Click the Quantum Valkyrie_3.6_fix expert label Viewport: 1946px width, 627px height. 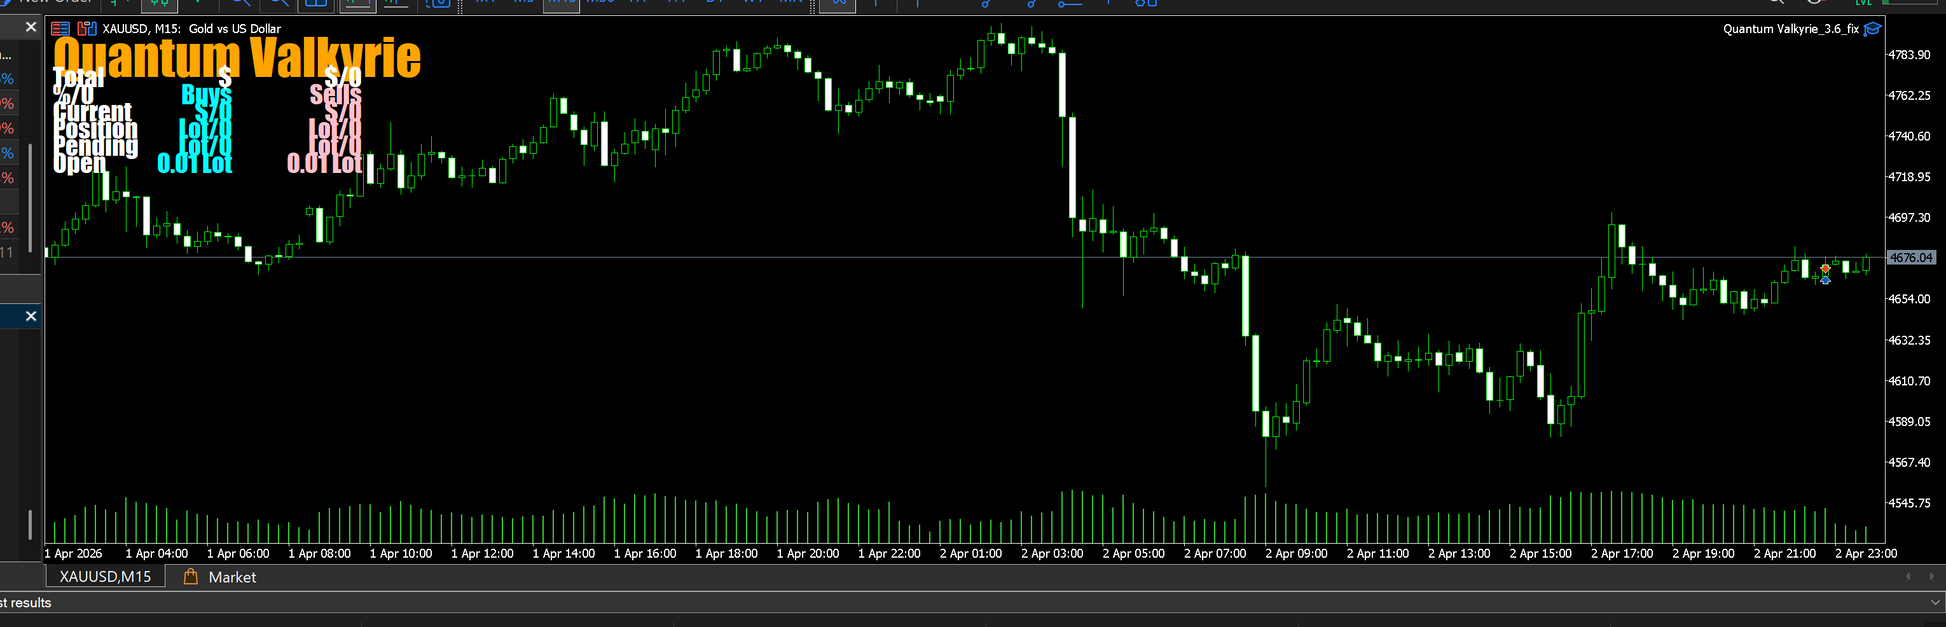click(x=1790, y=29)
